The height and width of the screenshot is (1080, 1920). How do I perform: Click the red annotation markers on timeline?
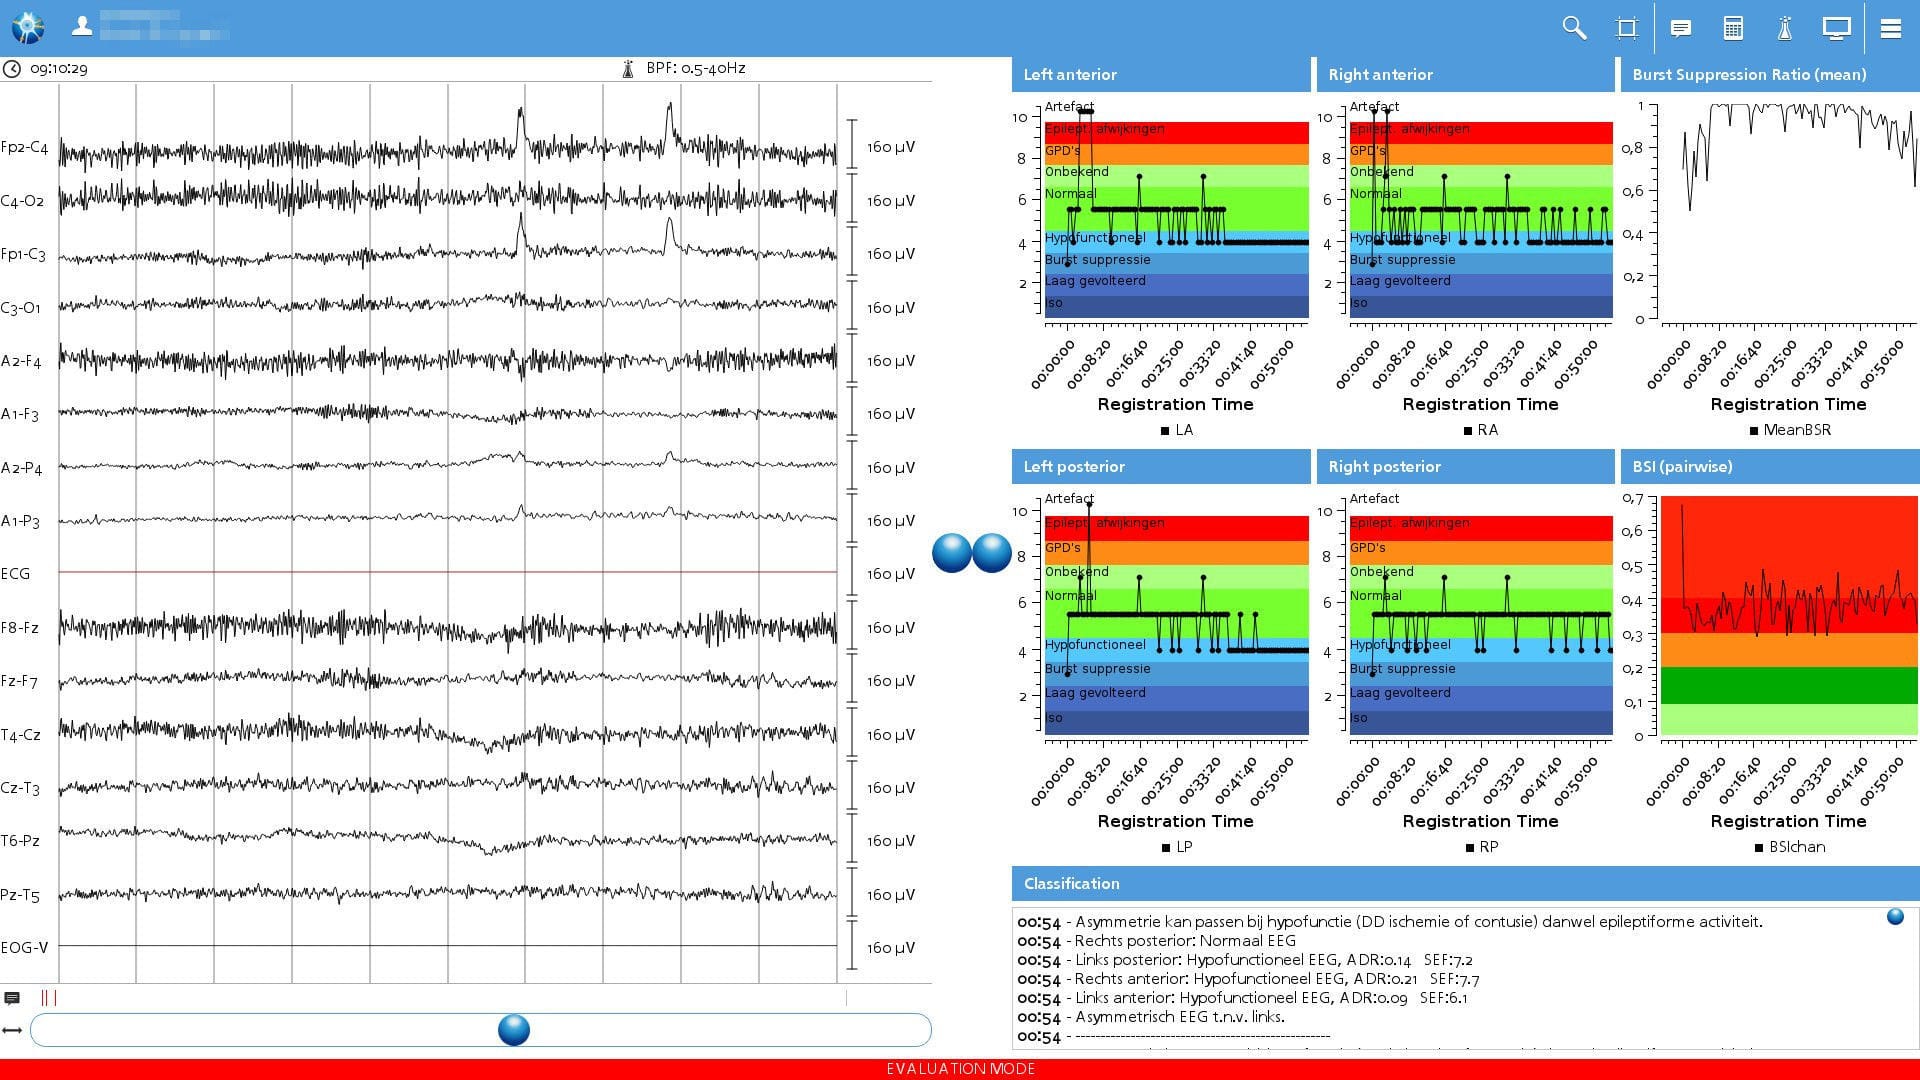(49, 998)
